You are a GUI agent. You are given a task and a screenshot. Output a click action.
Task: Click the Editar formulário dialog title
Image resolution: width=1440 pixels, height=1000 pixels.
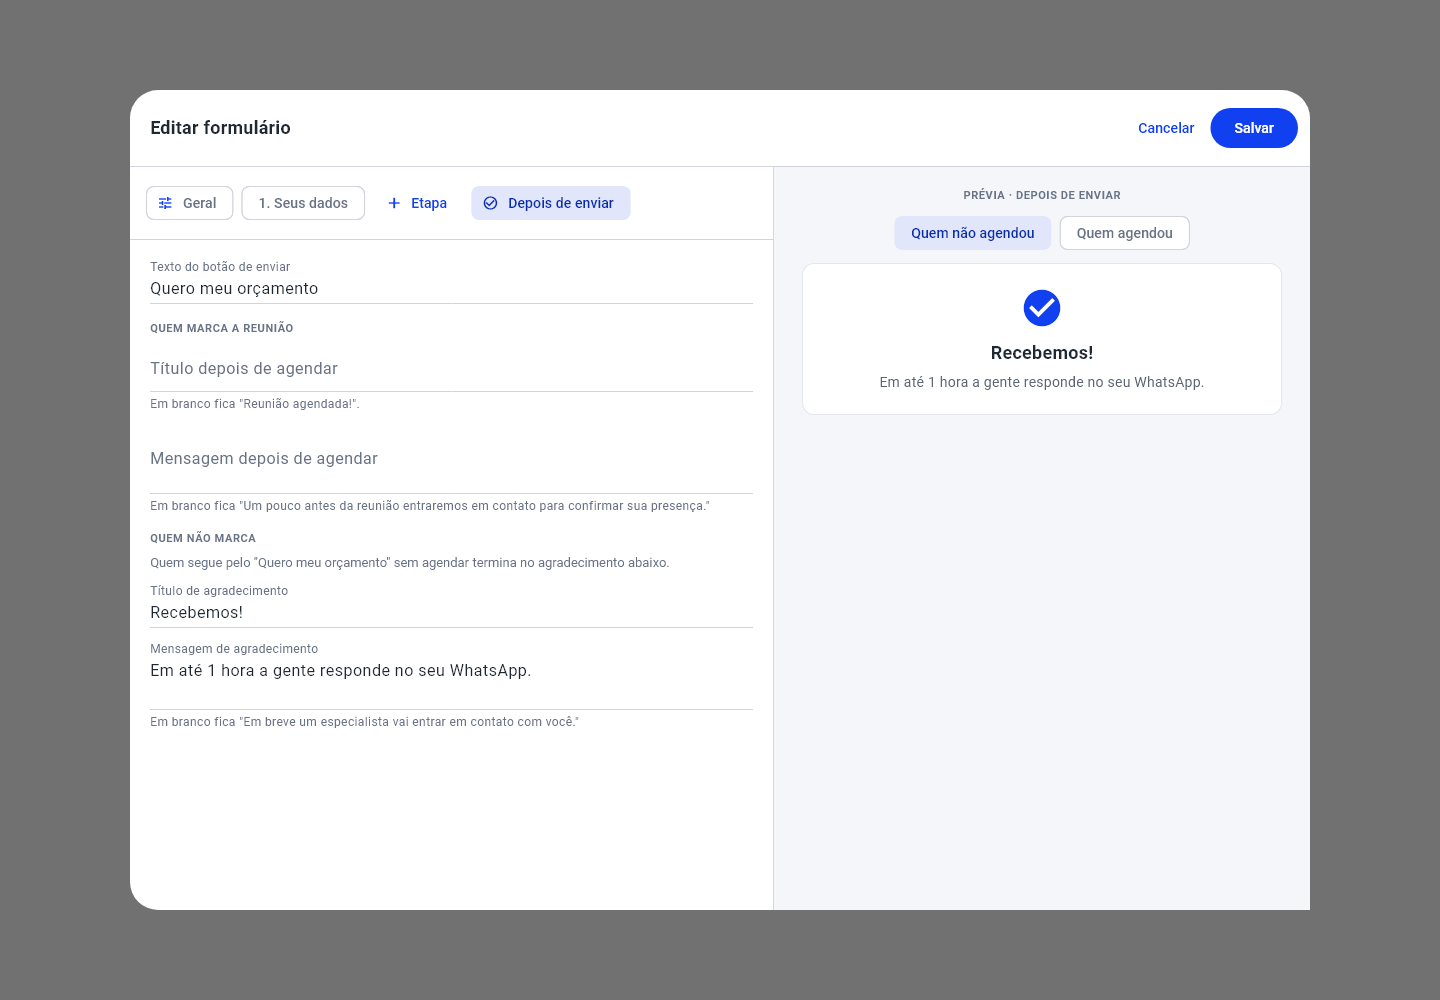[221, 128]
